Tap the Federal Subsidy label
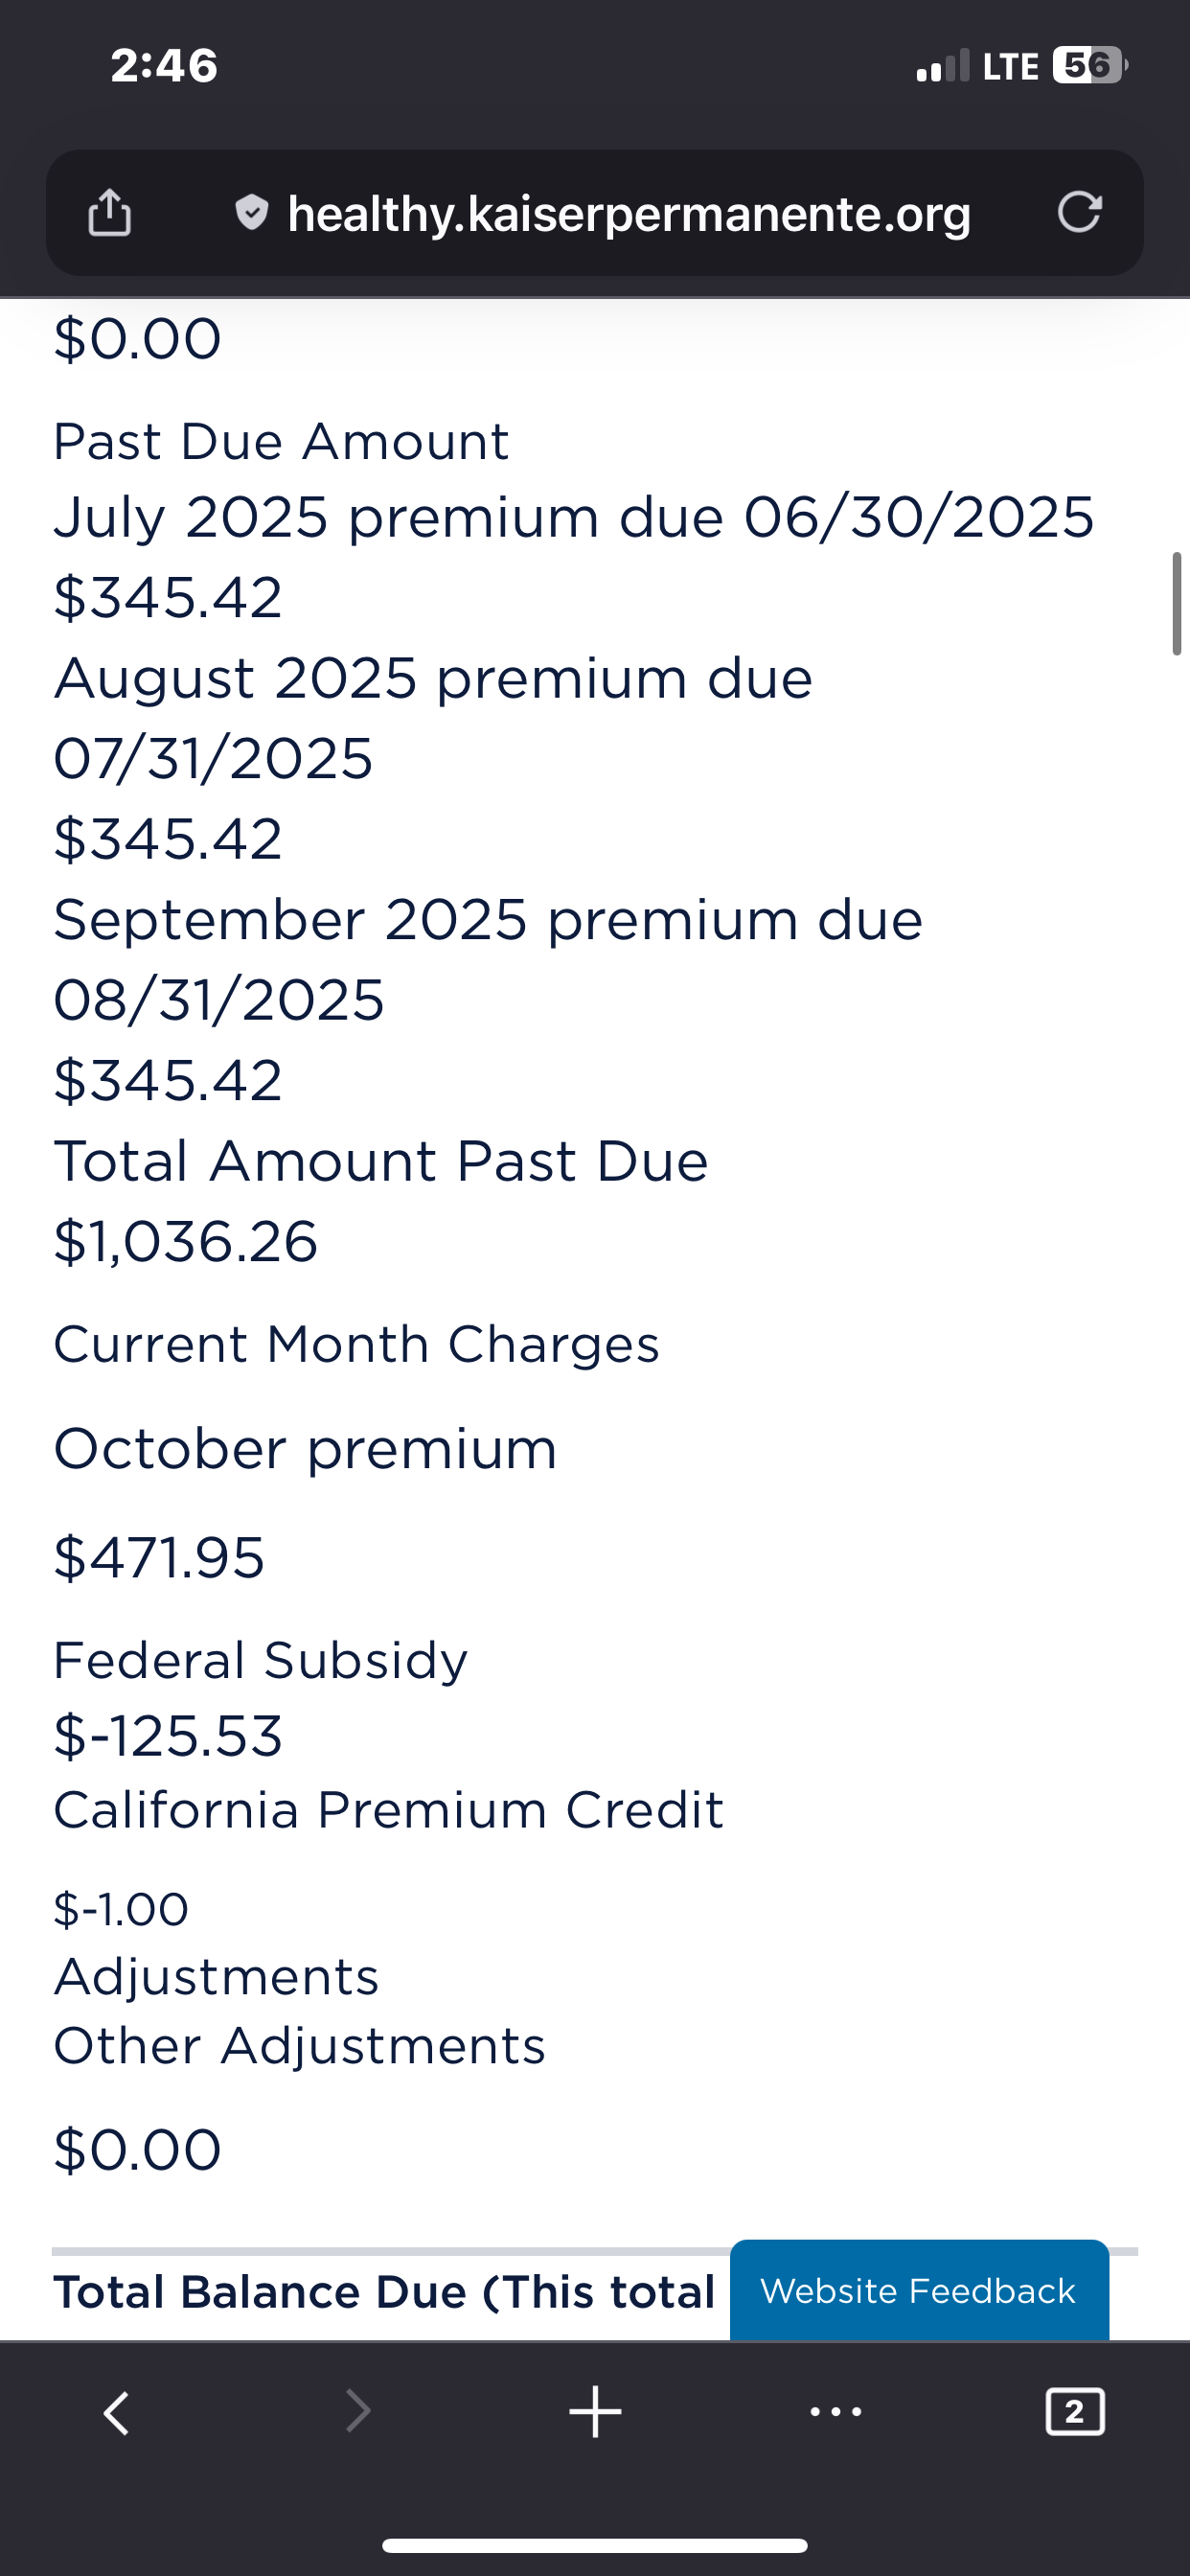 pos(260,1660)
